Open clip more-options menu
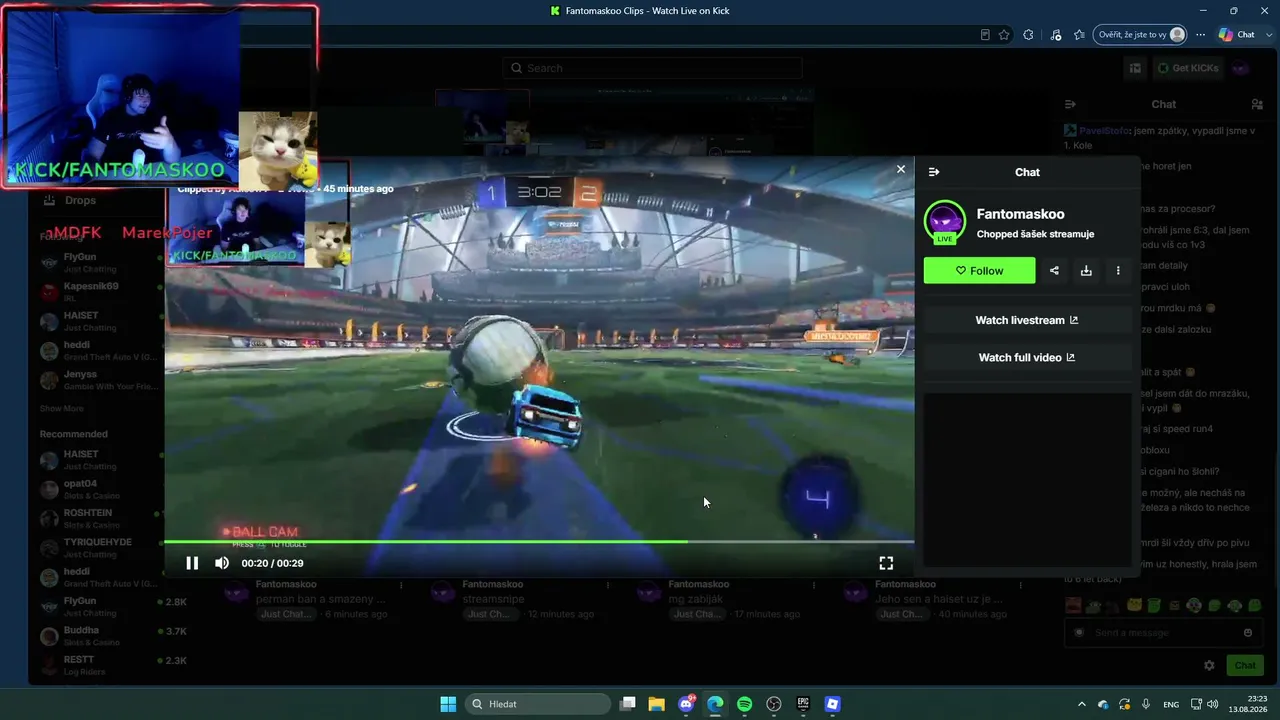The height and width of the screenshot is (720, 1280). 1118,270
